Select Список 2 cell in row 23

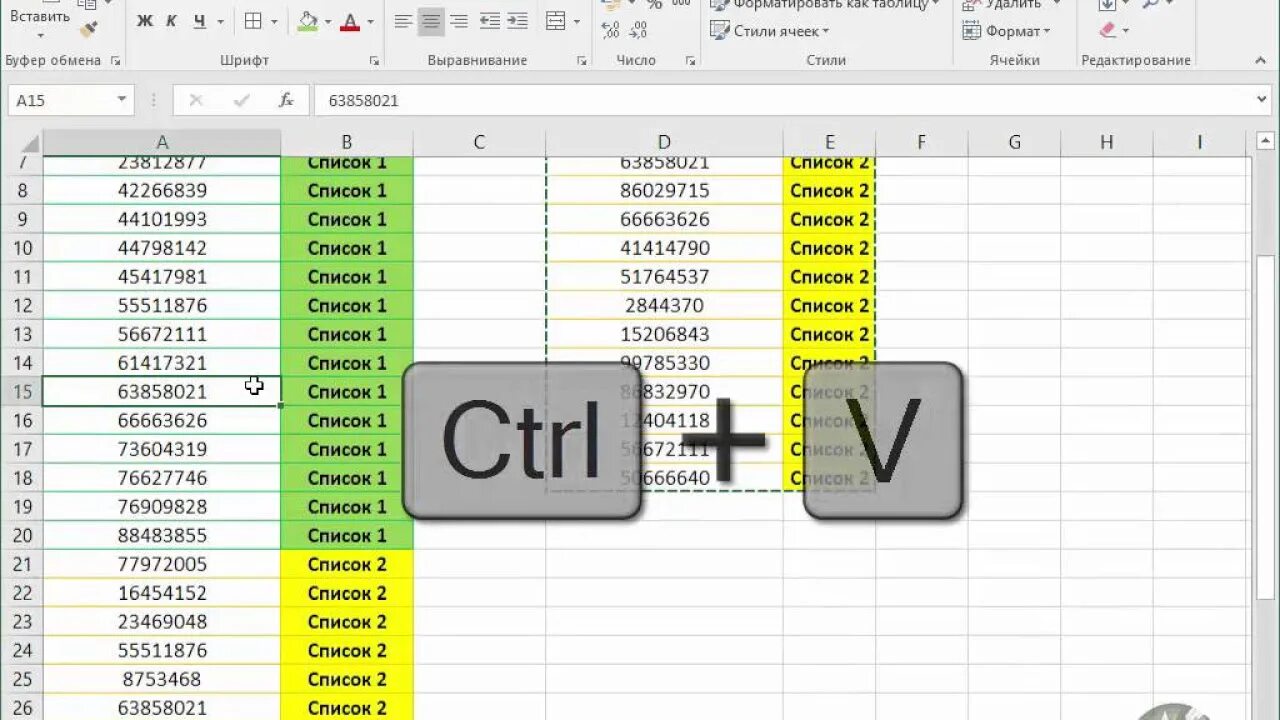[x=347, y=622]
